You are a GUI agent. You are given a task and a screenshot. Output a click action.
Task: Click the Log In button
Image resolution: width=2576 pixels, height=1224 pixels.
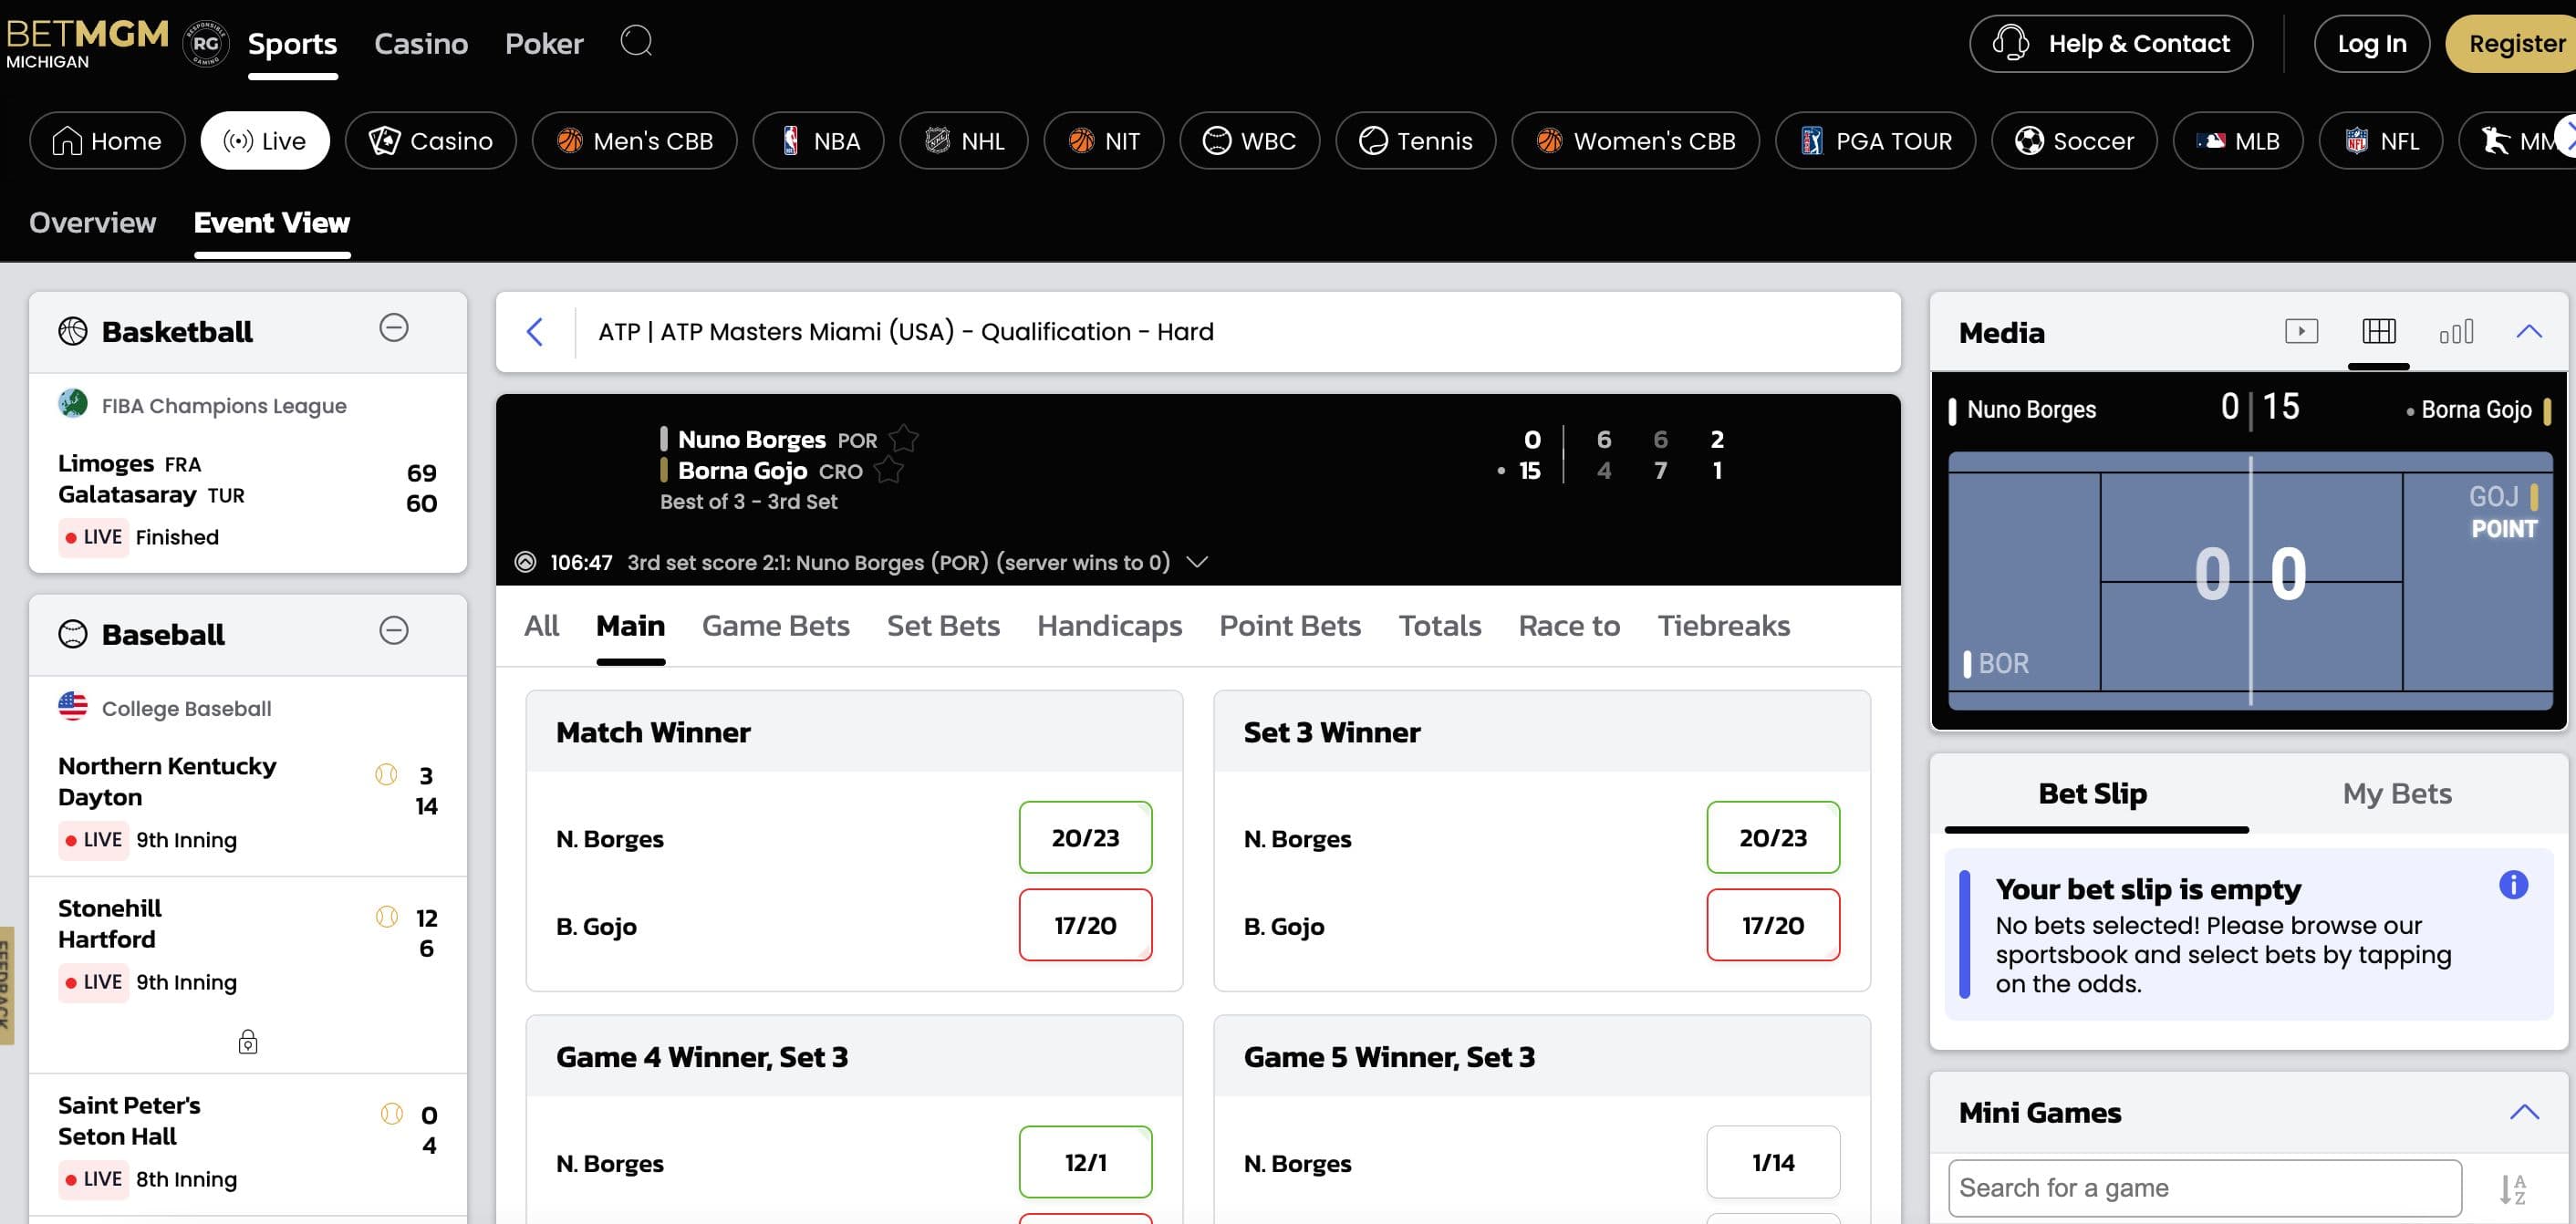point(2372,43)
